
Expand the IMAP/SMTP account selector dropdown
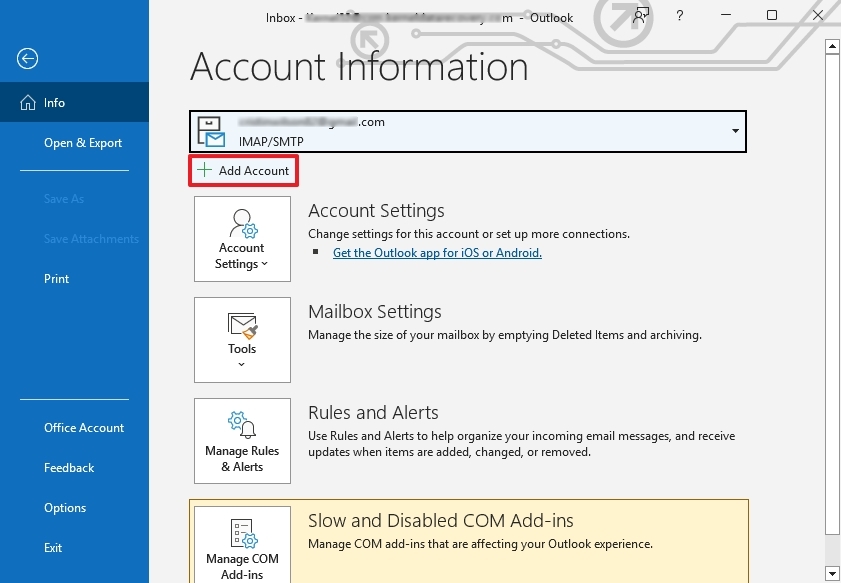(735, 131)
